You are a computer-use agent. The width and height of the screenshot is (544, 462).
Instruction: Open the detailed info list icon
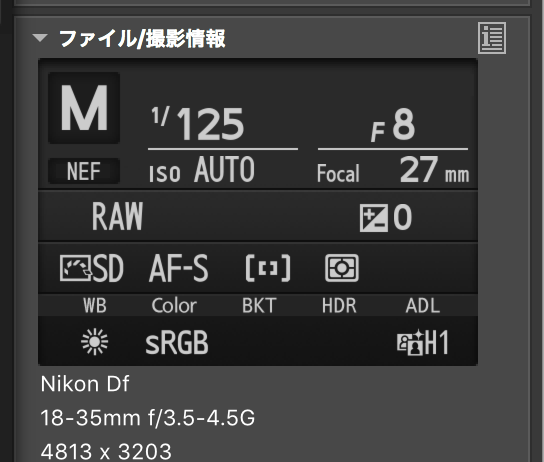(x=492, y=38)
